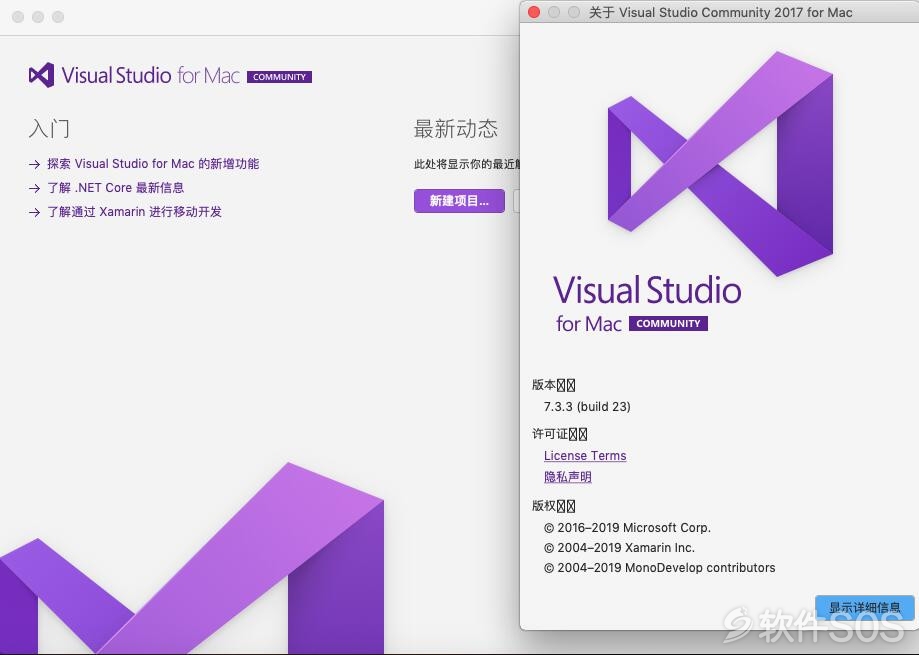Click the 最新动态 heading

click(x=456, y=129)
